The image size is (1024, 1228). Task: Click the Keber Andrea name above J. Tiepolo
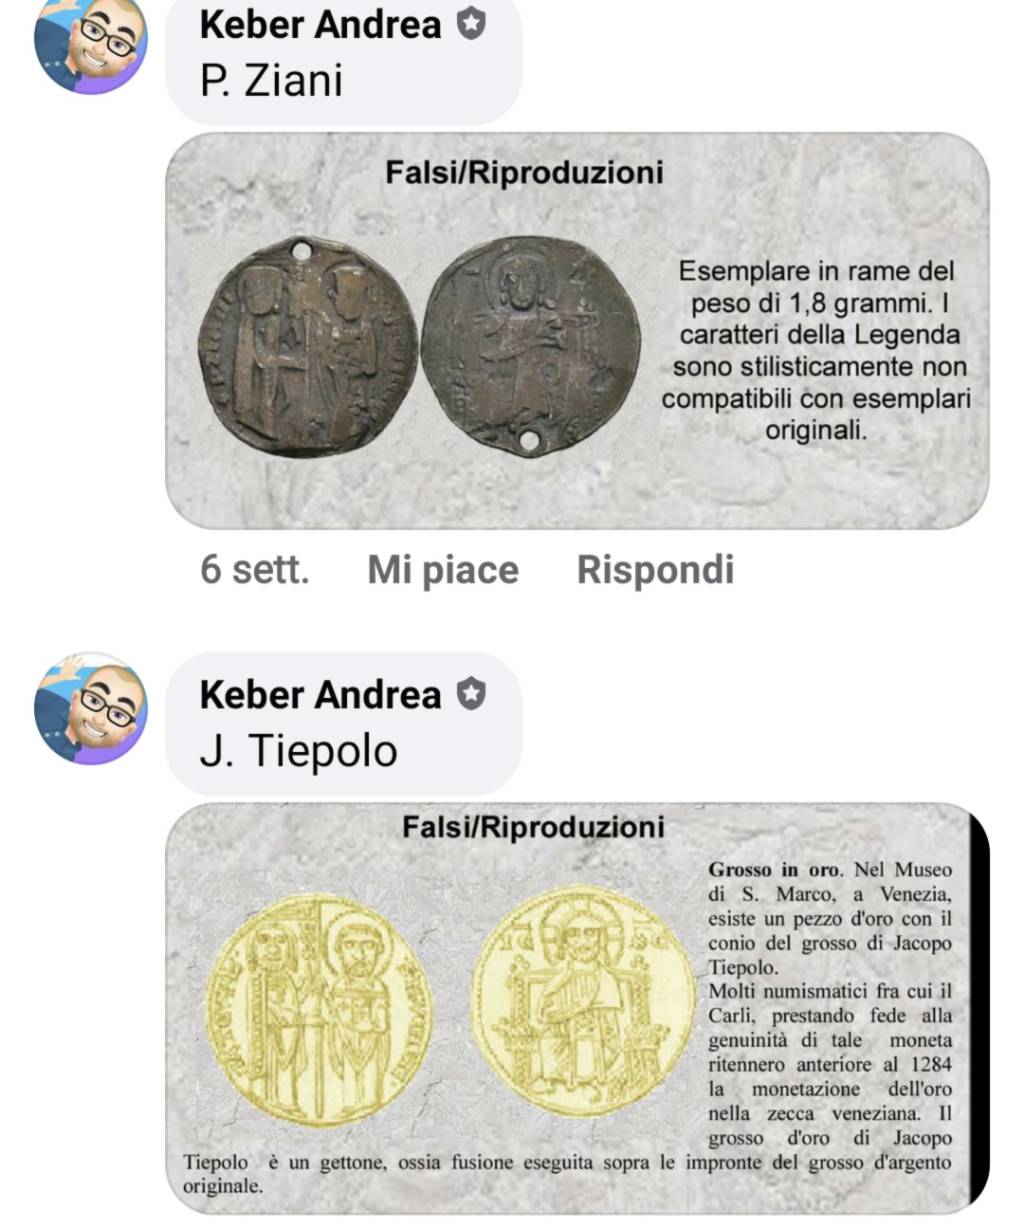point(320,694)
